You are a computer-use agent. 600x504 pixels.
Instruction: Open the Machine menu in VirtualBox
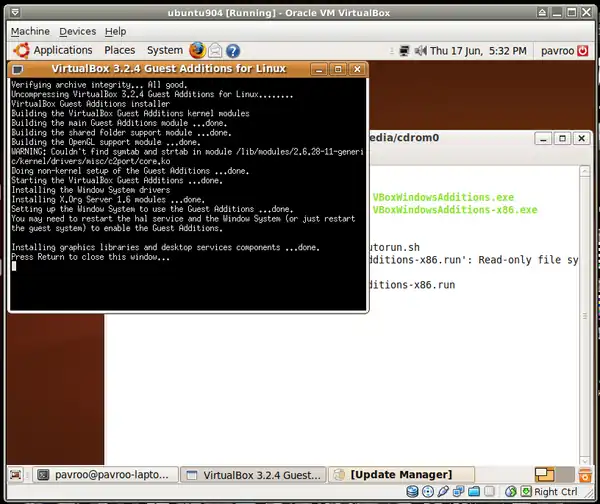pyautogui.click(x=29, y=31)
